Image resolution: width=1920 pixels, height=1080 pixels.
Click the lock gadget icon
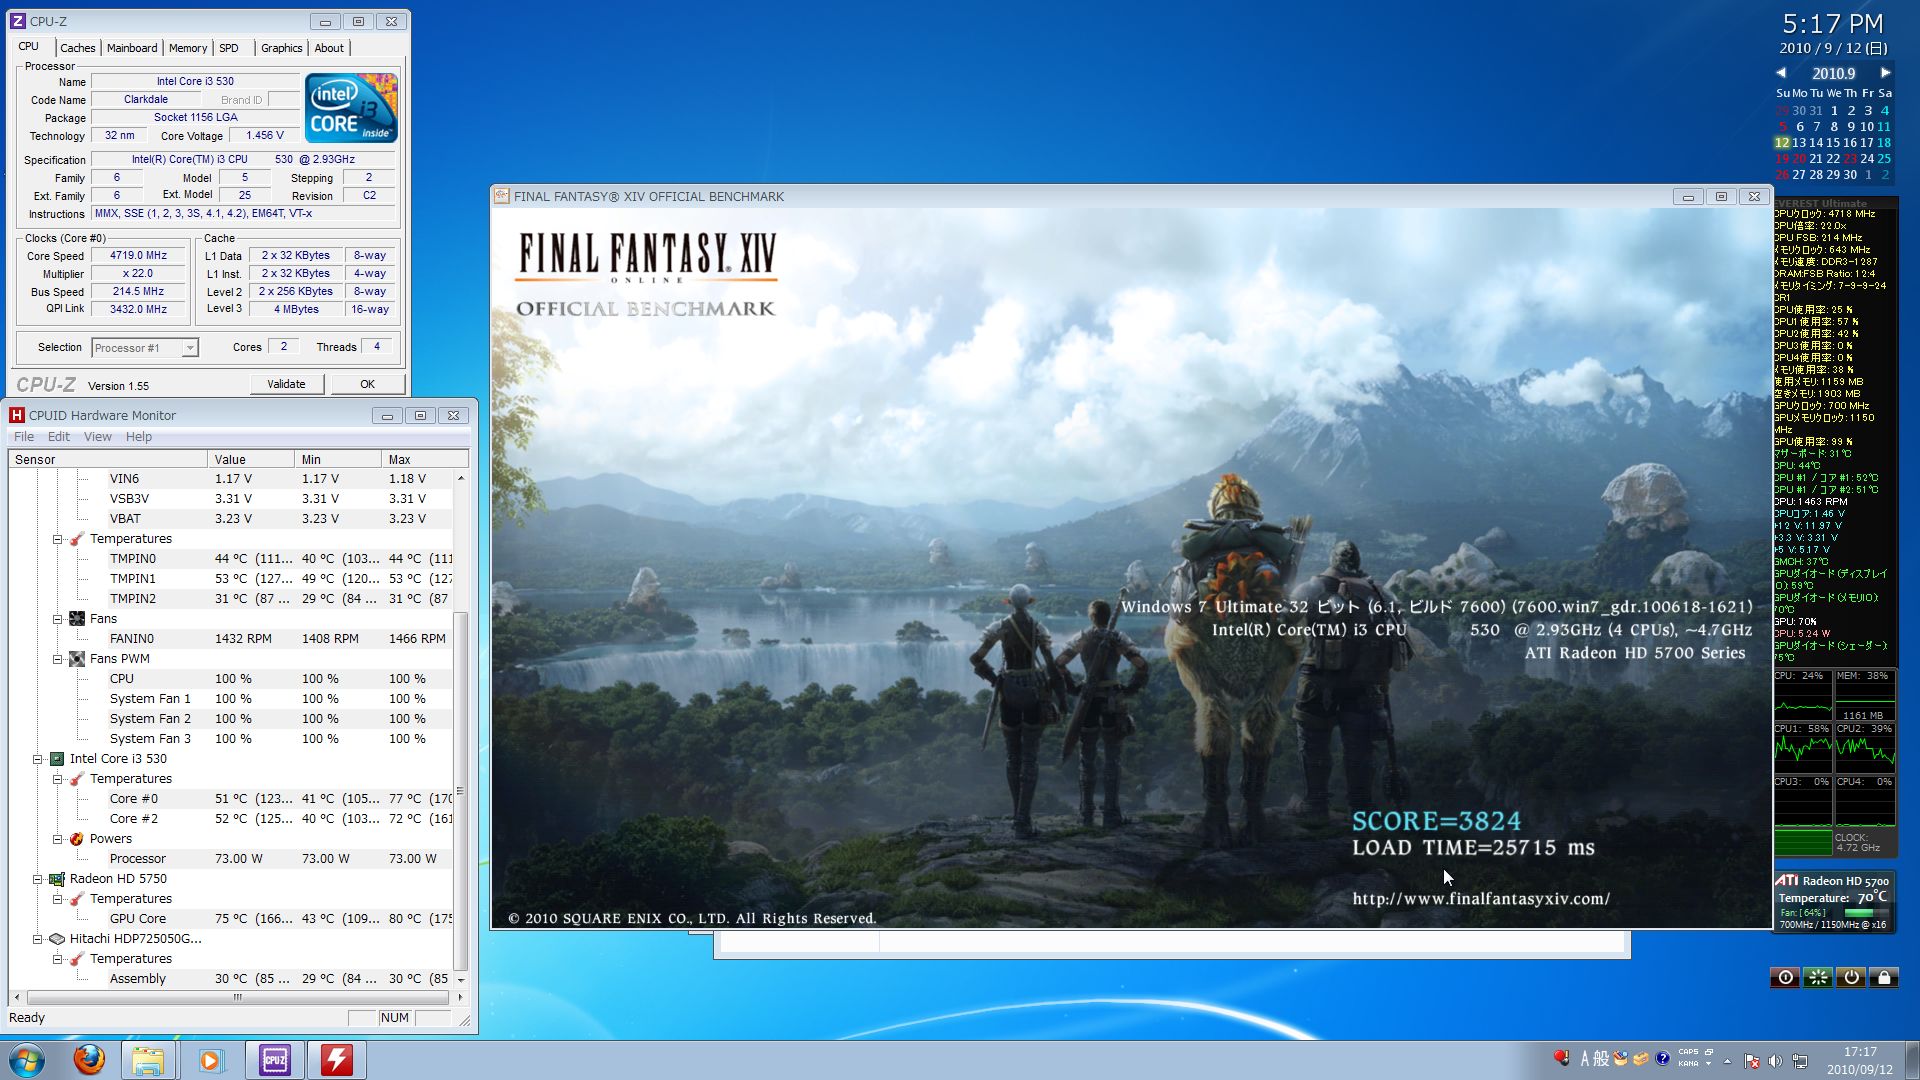[1884, 977]
